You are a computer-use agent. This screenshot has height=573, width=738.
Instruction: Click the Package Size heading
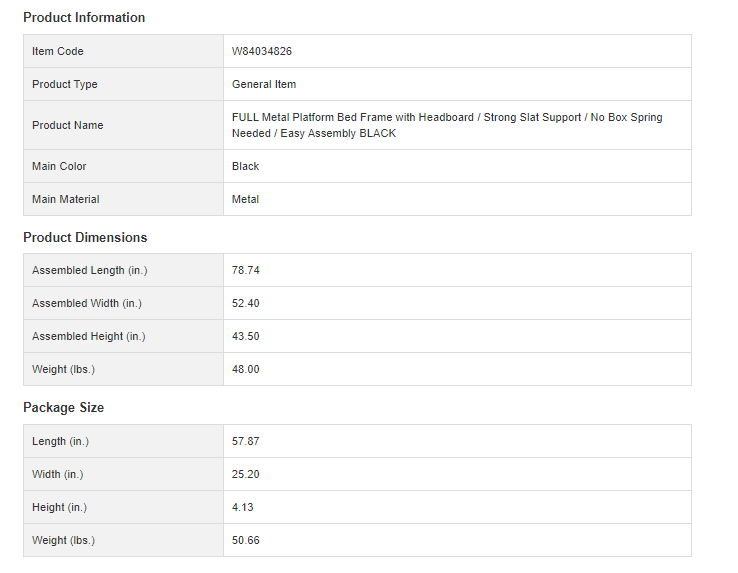[x=64, y=407]
